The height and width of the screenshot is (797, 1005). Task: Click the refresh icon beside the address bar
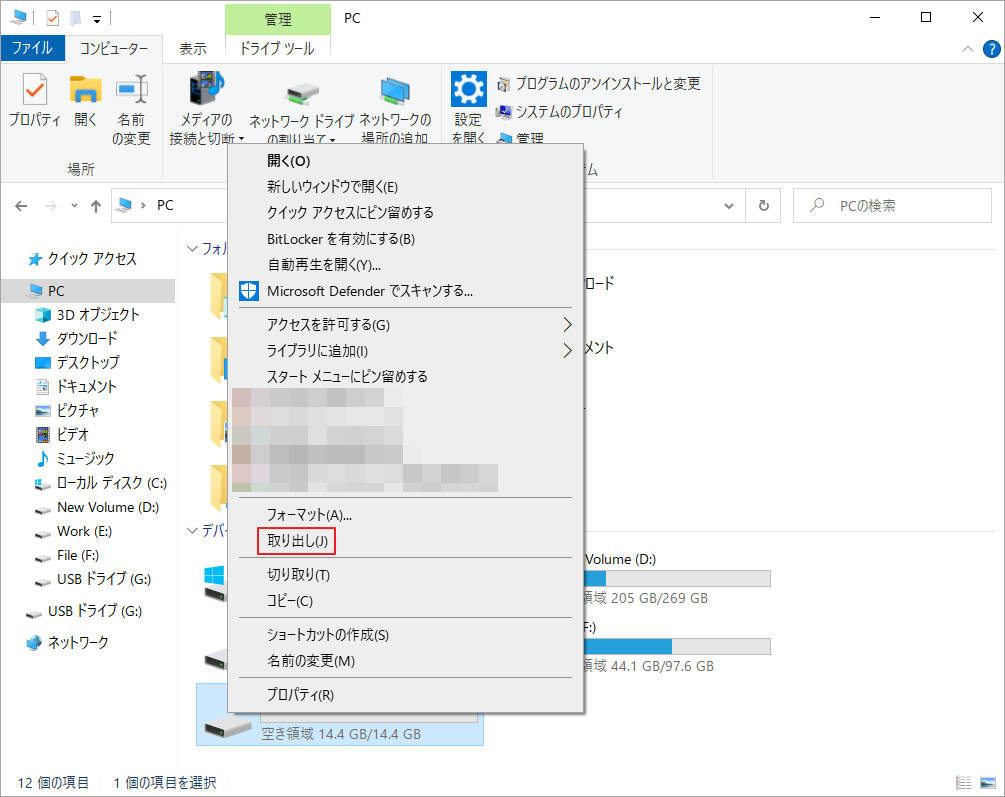(x=763, y=205)
